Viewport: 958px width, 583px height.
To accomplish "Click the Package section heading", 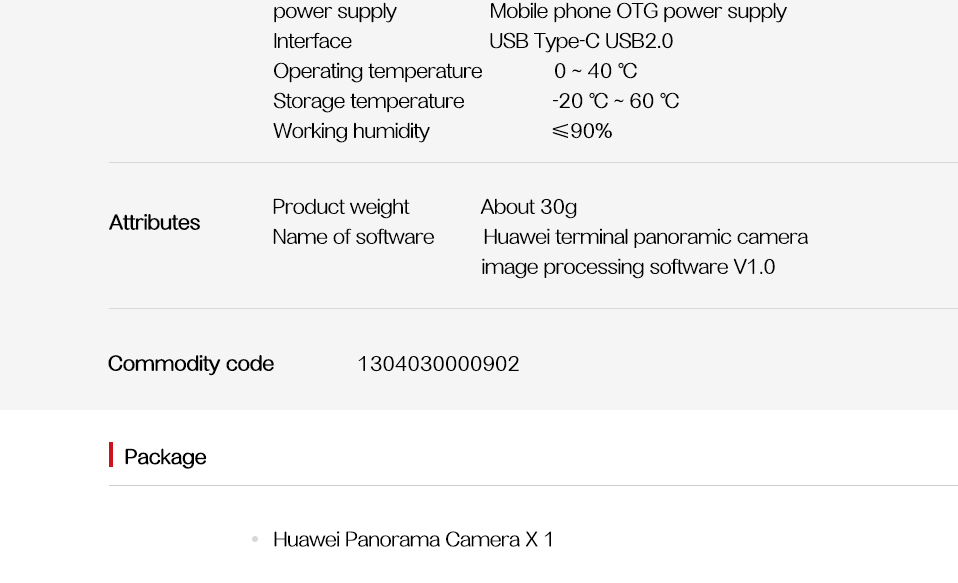I will coord(165,457).
